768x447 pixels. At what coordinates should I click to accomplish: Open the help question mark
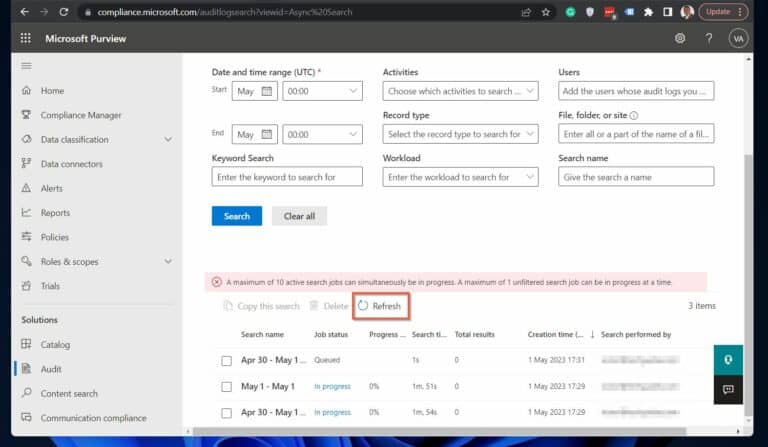[x=709, y=38]
